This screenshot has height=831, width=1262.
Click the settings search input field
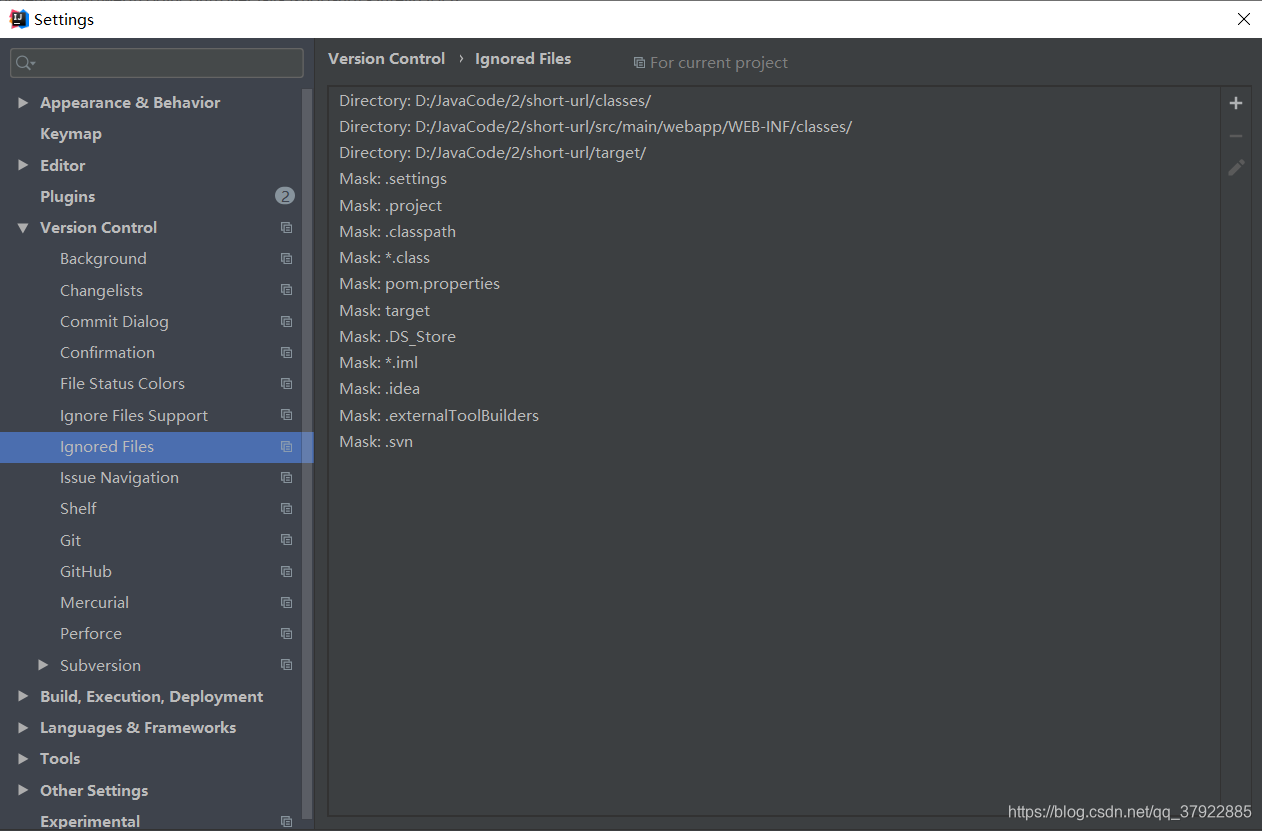[x=157, y=63]
